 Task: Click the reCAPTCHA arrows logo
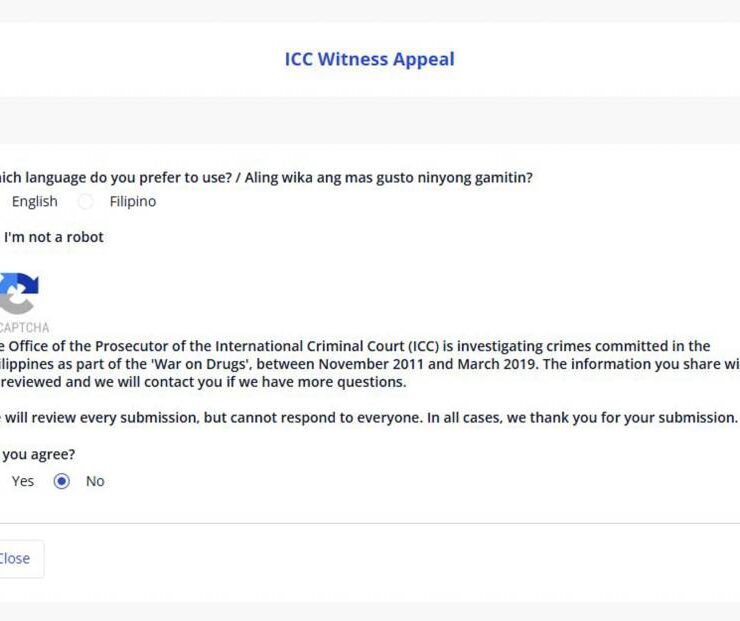click(x=18, y=293)
